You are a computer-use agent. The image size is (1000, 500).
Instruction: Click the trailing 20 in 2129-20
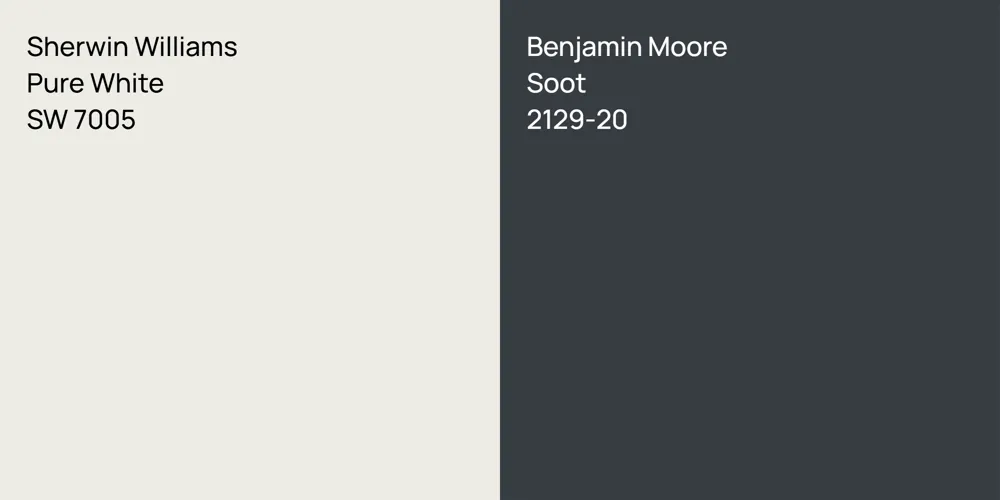(x=612, y=120)
